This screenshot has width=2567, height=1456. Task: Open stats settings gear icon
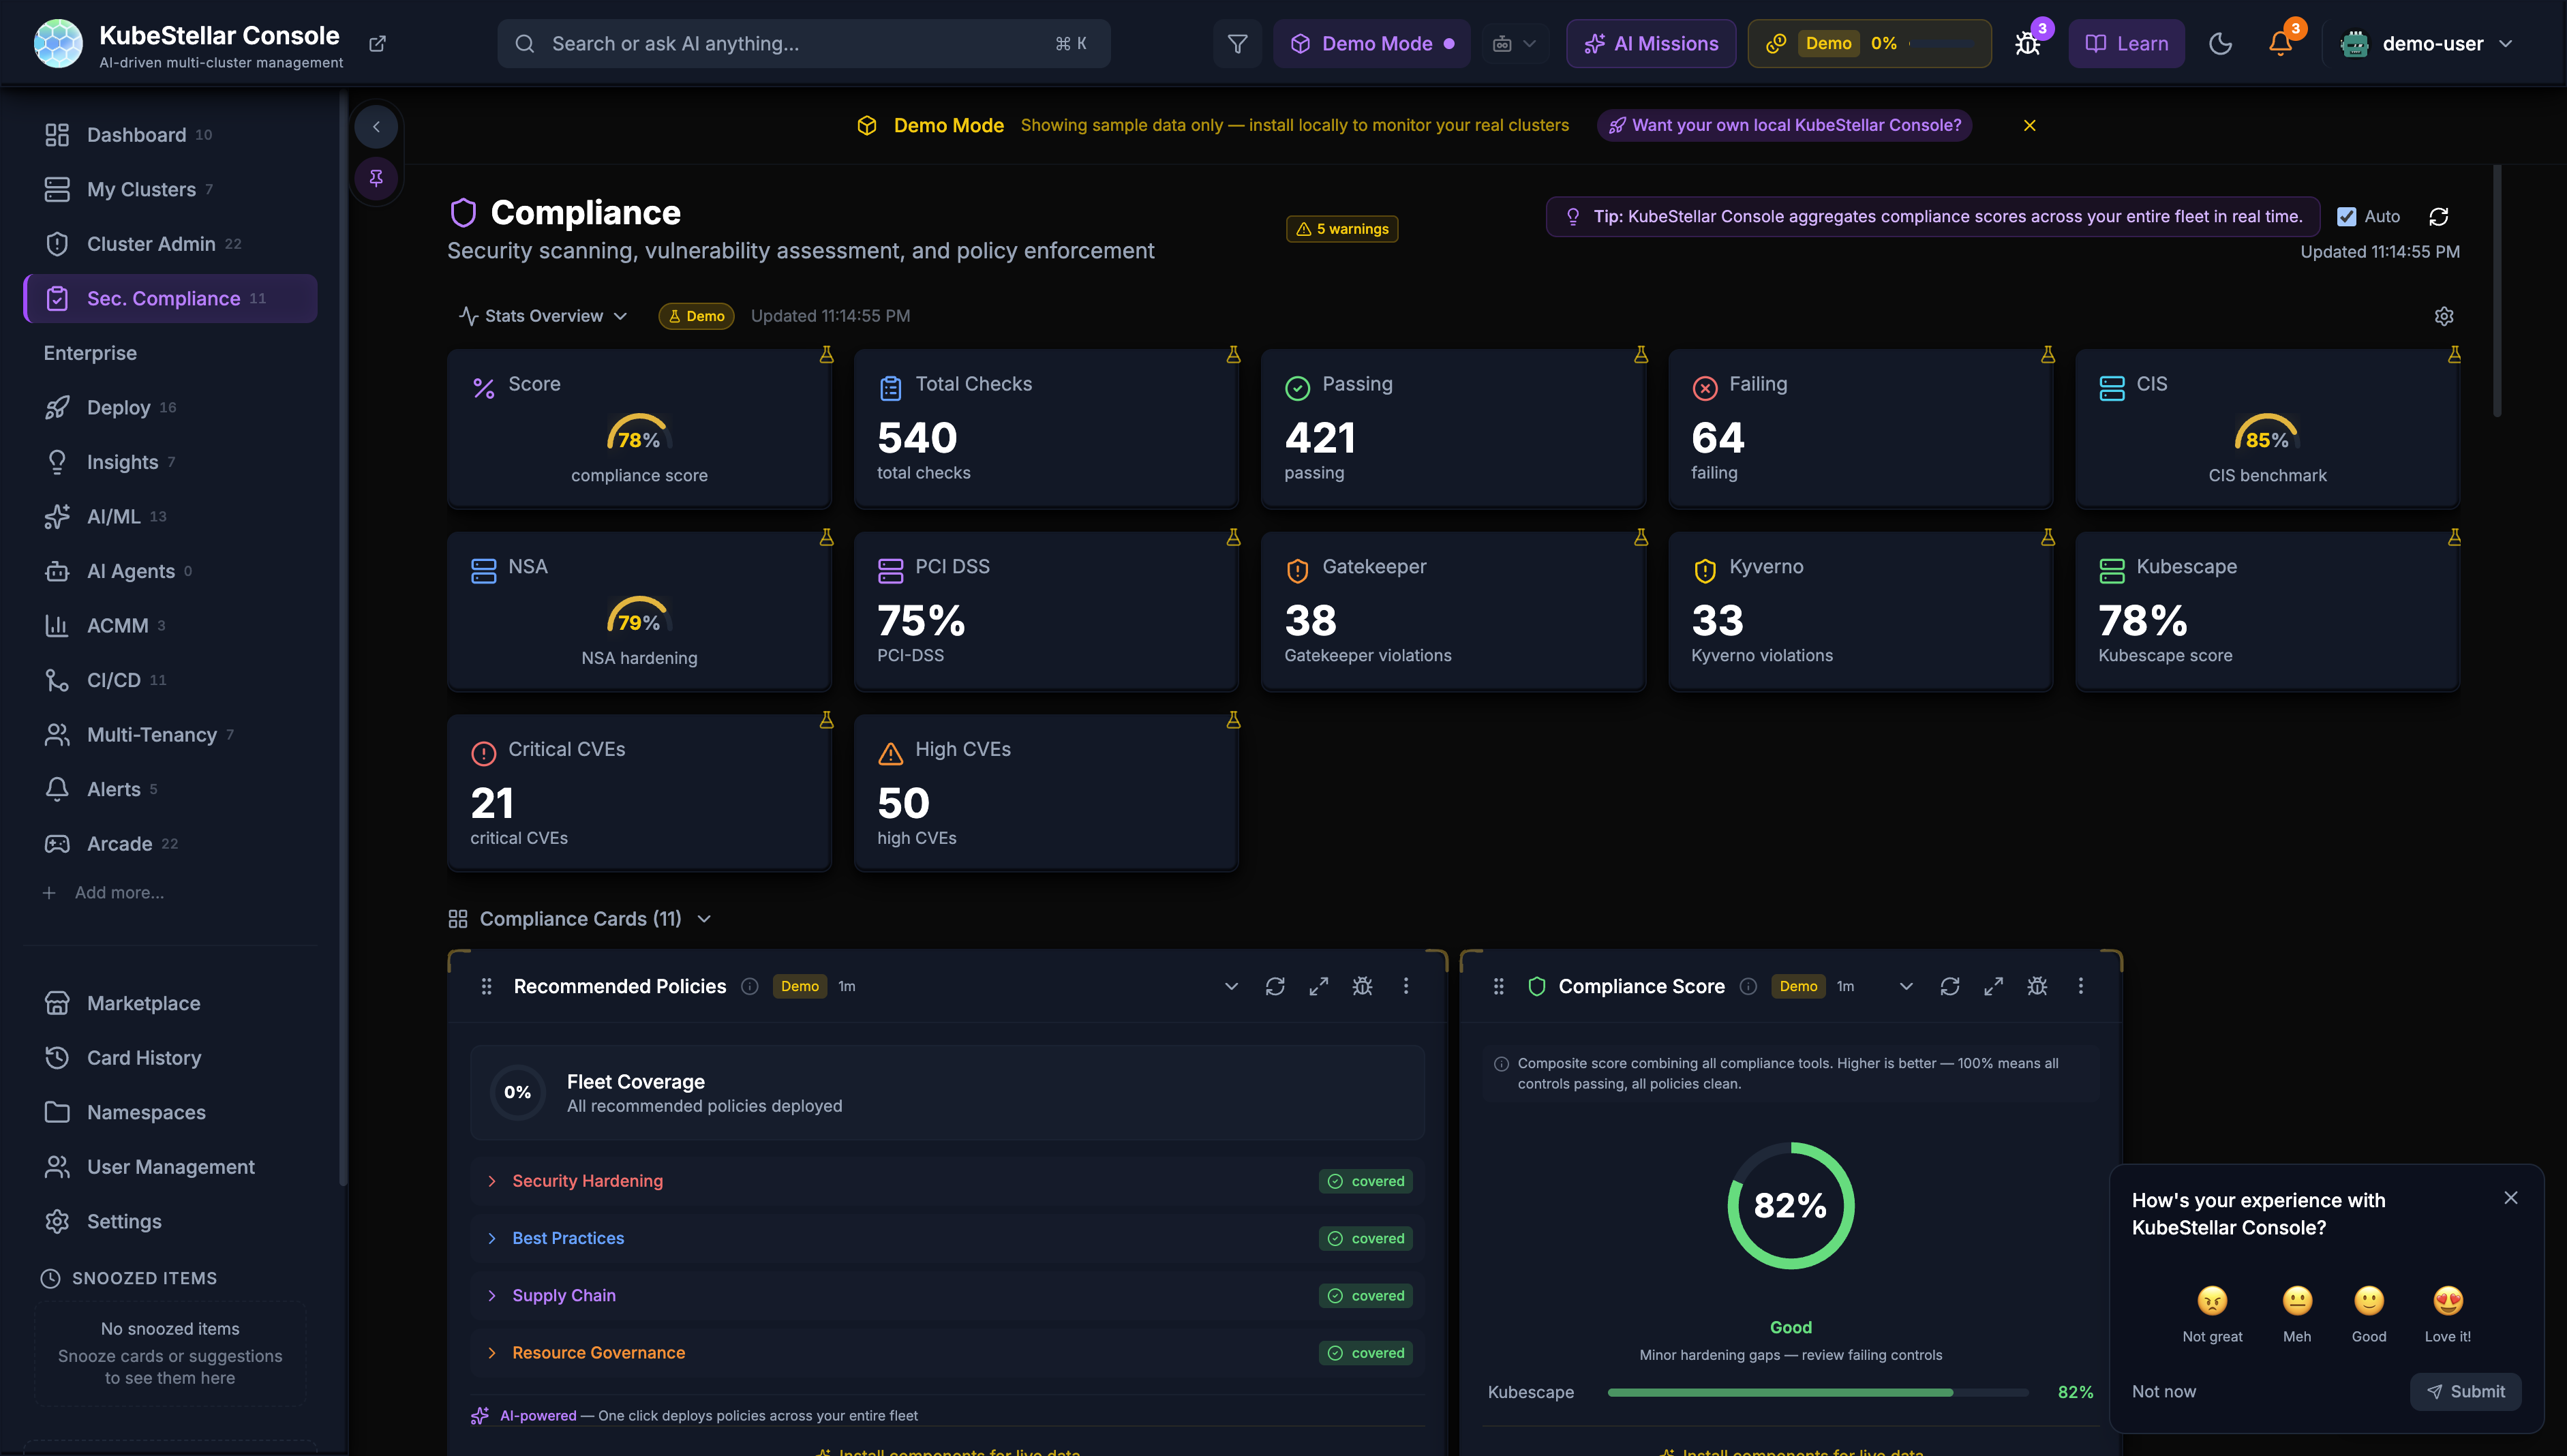[x=2443, y=316]
